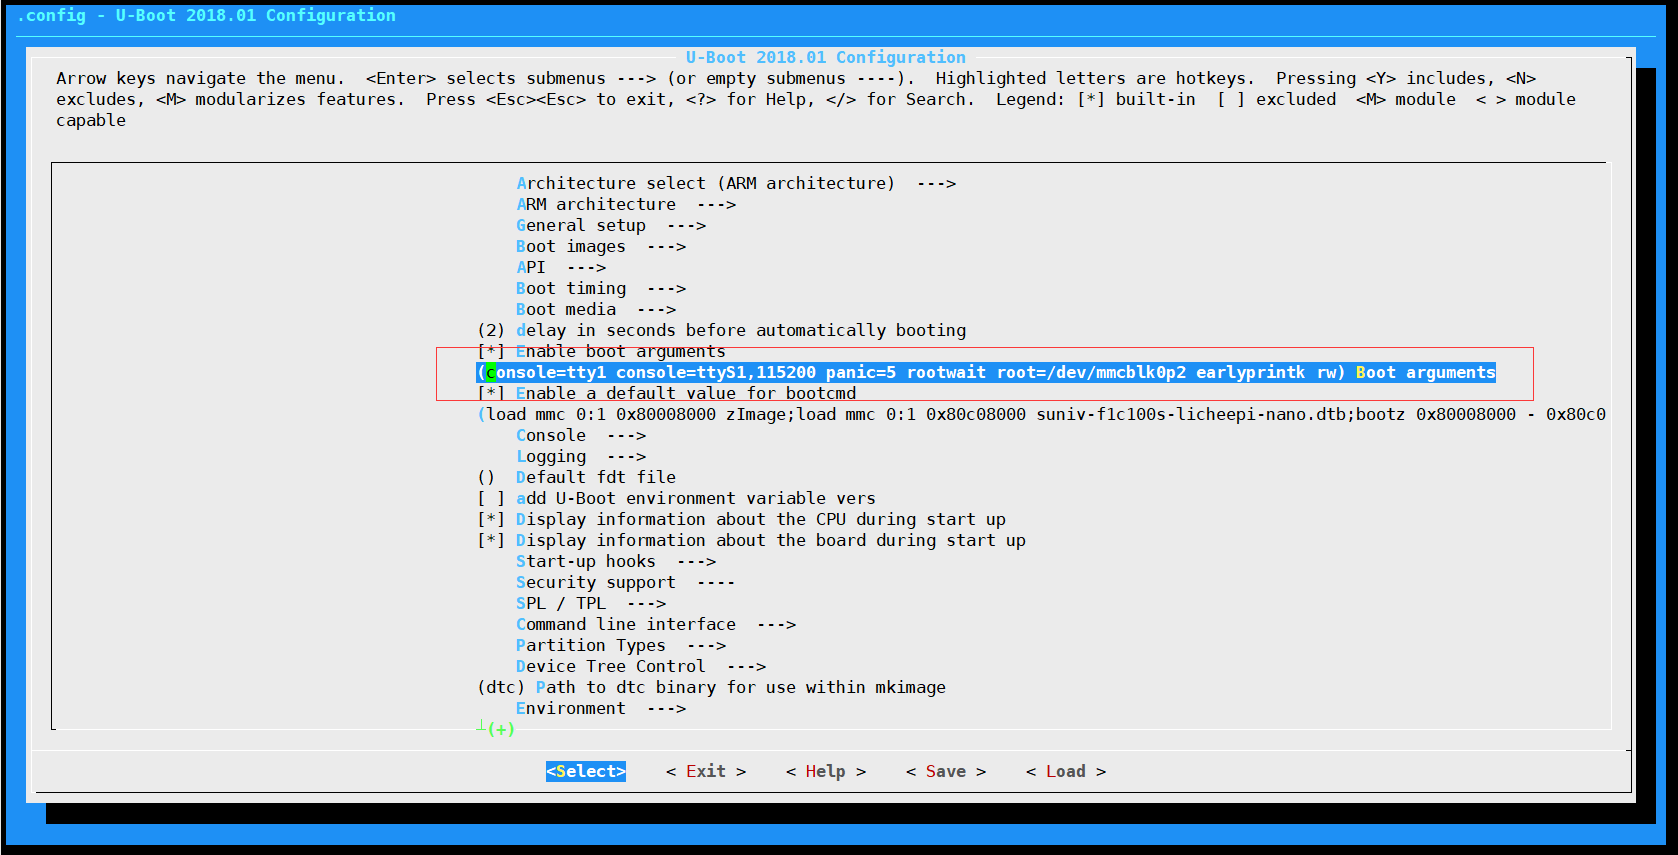
Task: Expand the Start-up hooks submenu
Action: (x=616, y=561)
